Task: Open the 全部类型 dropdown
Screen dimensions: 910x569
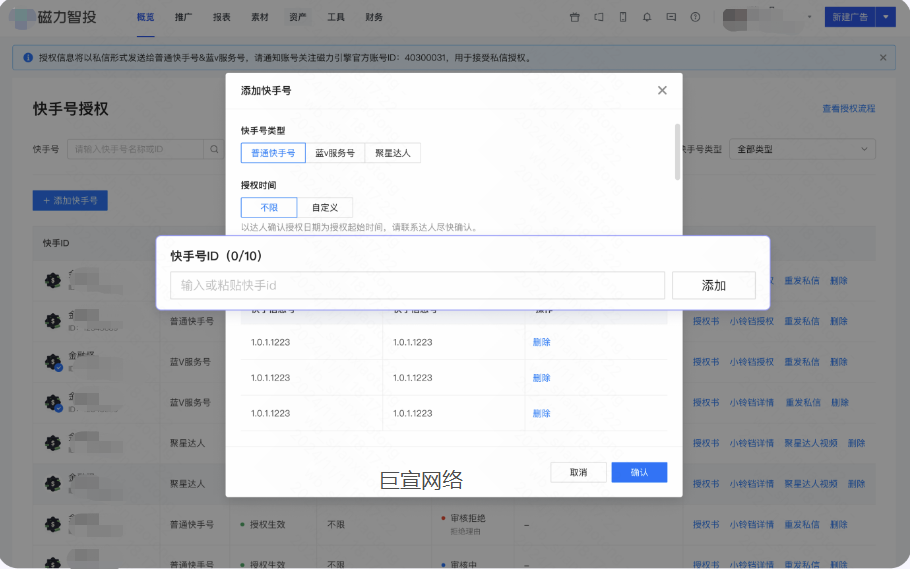Action: [x=802, y=149]
